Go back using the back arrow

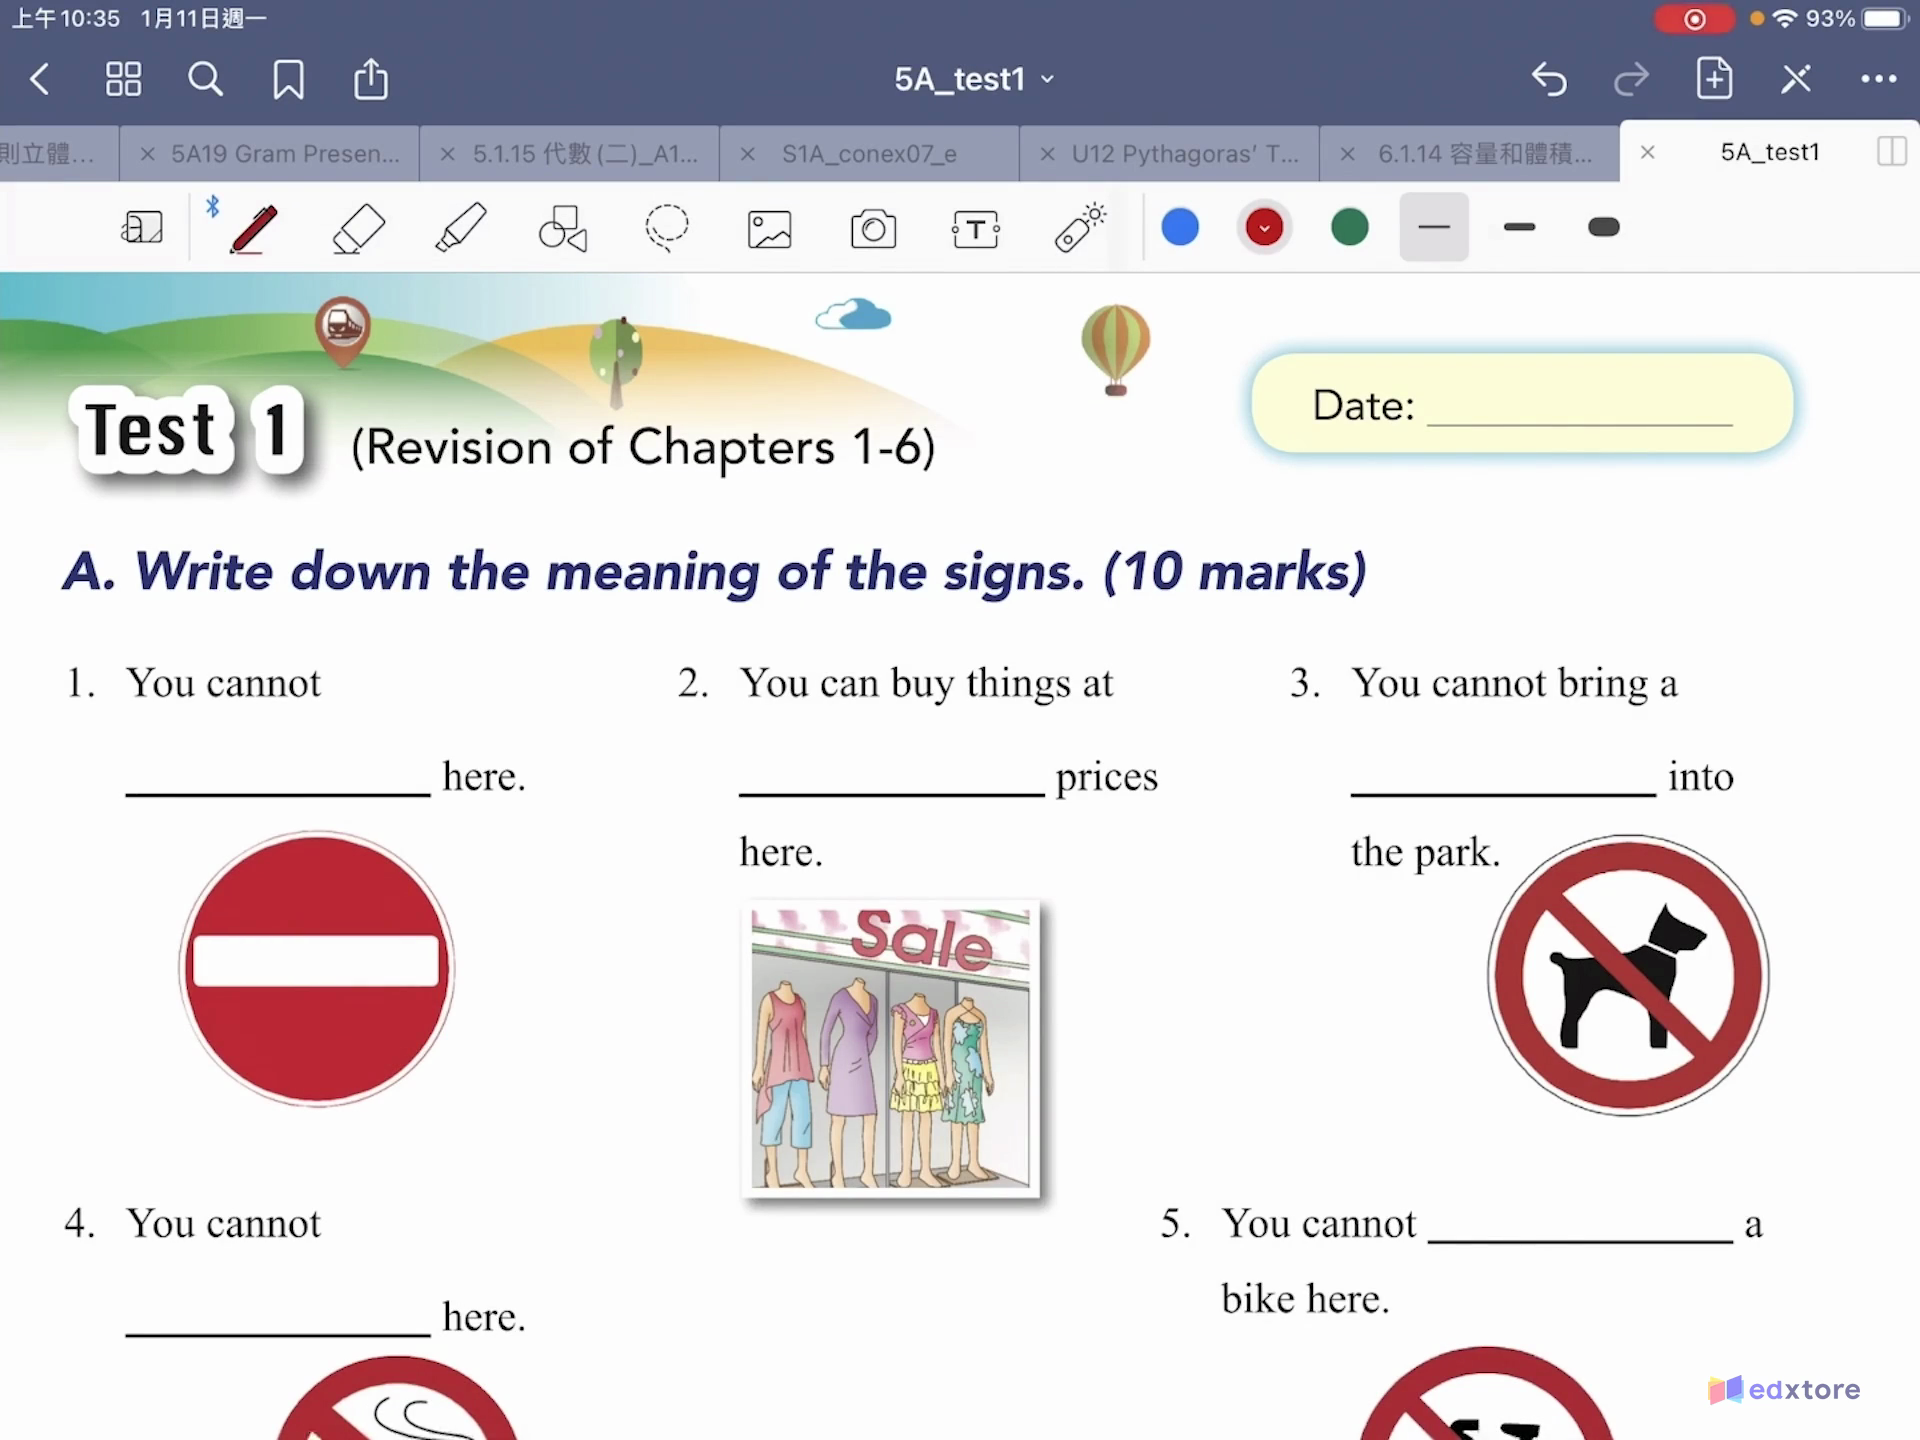pyautogui.click(x=40, y=79)
